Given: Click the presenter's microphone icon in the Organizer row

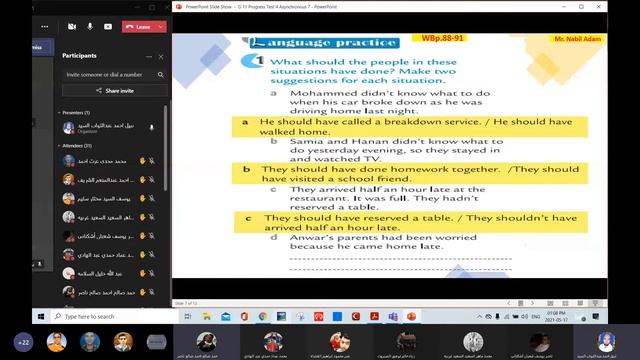Looking at the screenshot, I should pyautogui.click(x=151, y=127).
